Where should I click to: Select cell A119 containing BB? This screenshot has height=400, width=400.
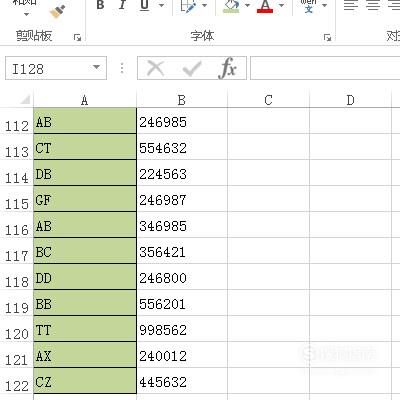[85, 303]
